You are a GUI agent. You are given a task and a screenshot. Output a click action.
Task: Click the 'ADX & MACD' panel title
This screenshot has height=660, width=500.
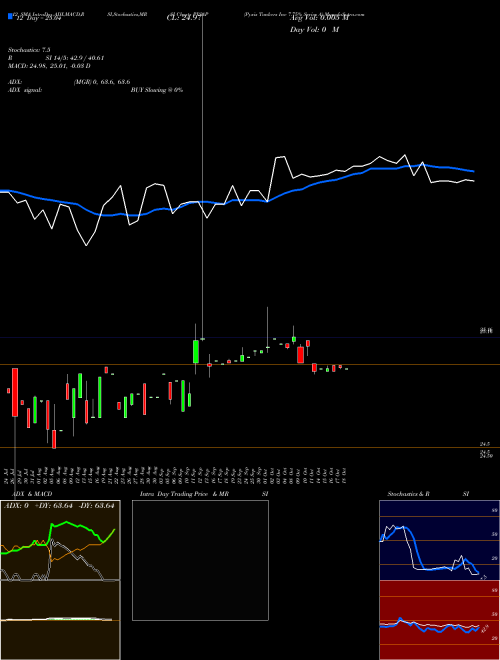pyautogui.click(x=32, y=494)
